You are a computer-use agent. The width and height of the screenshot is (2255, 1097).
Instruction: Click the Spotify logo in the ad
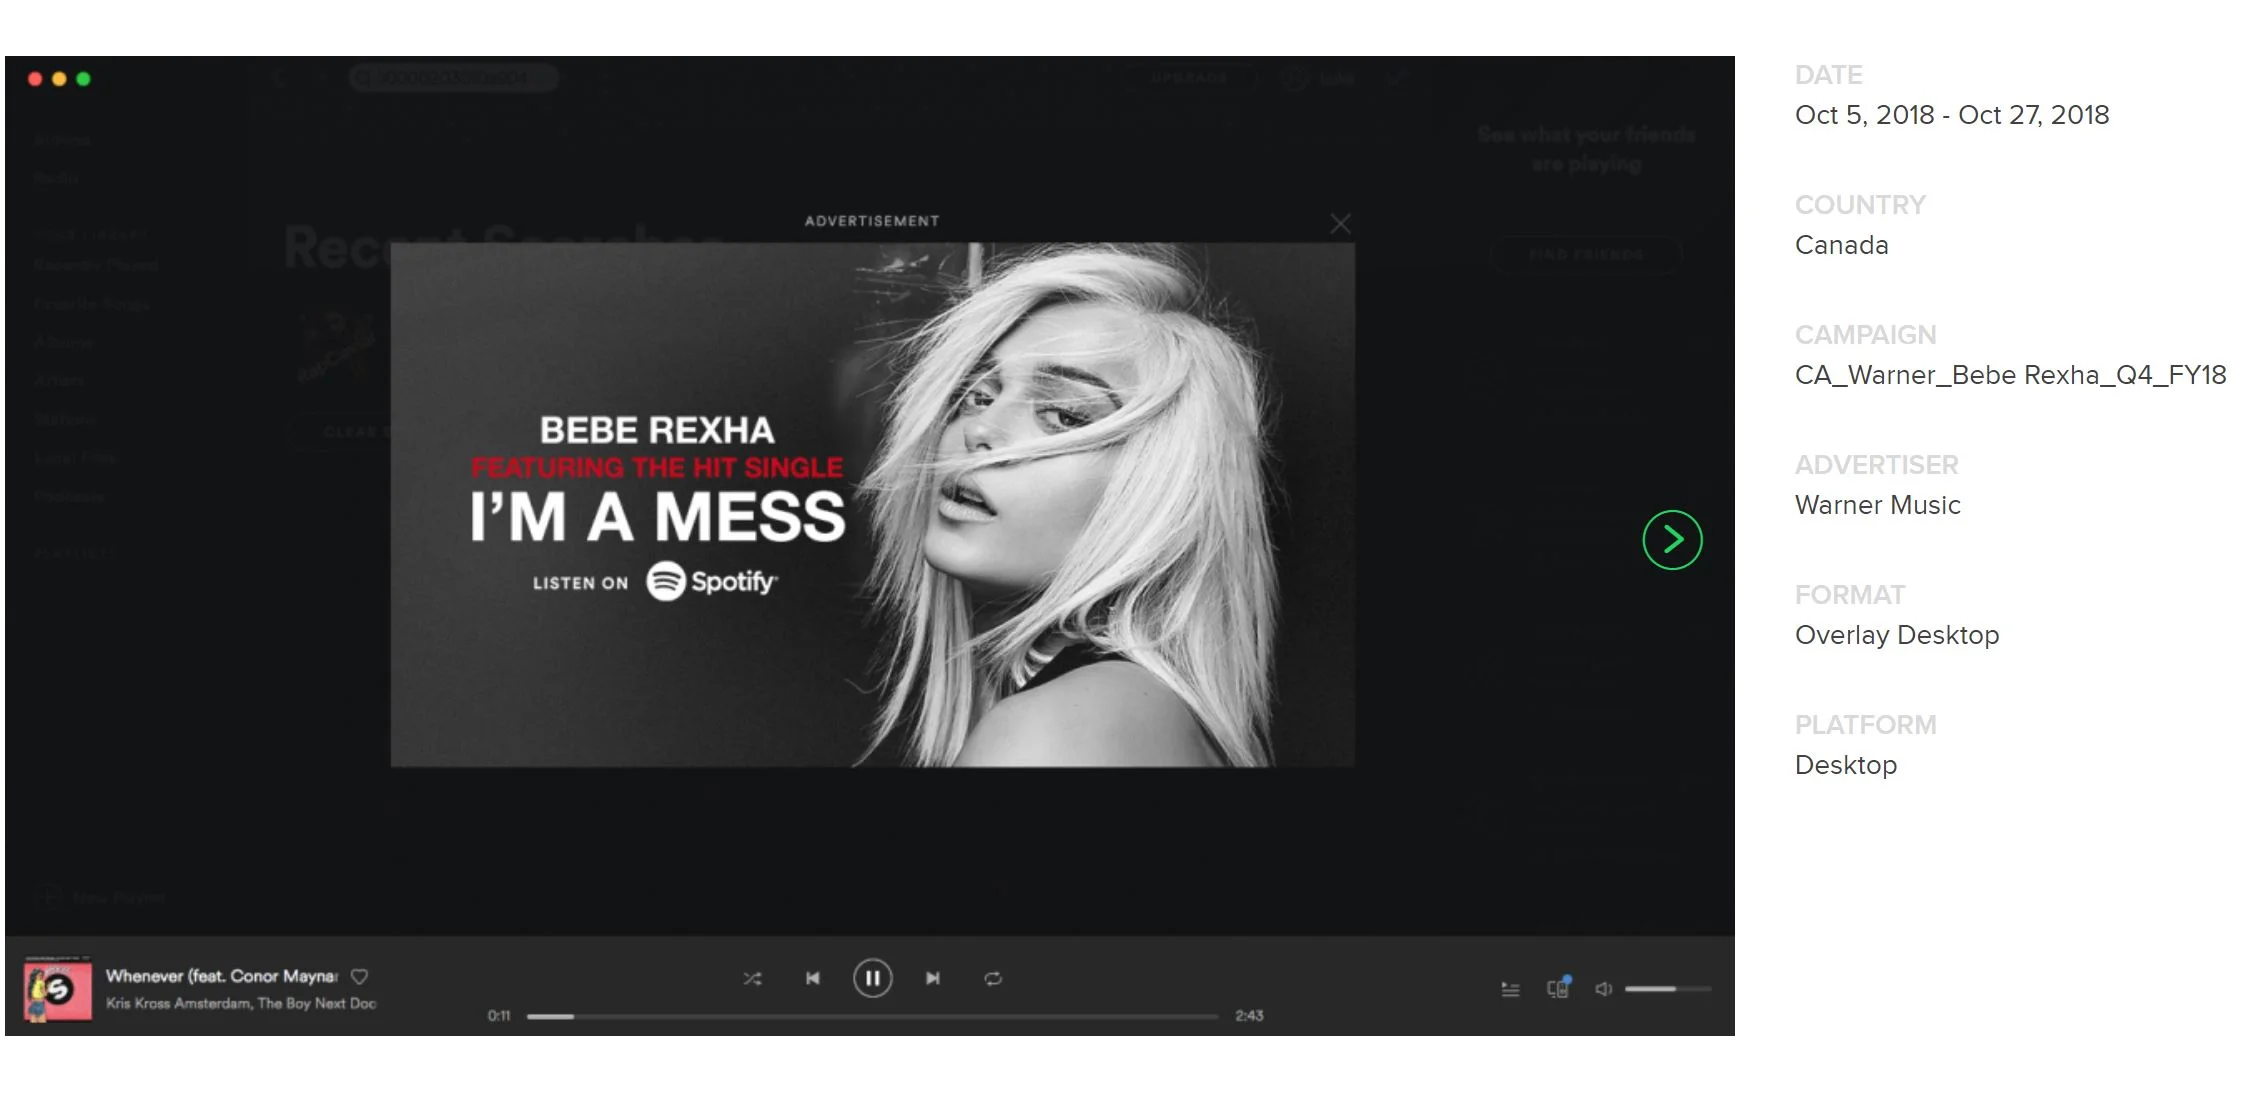[711, 581]
